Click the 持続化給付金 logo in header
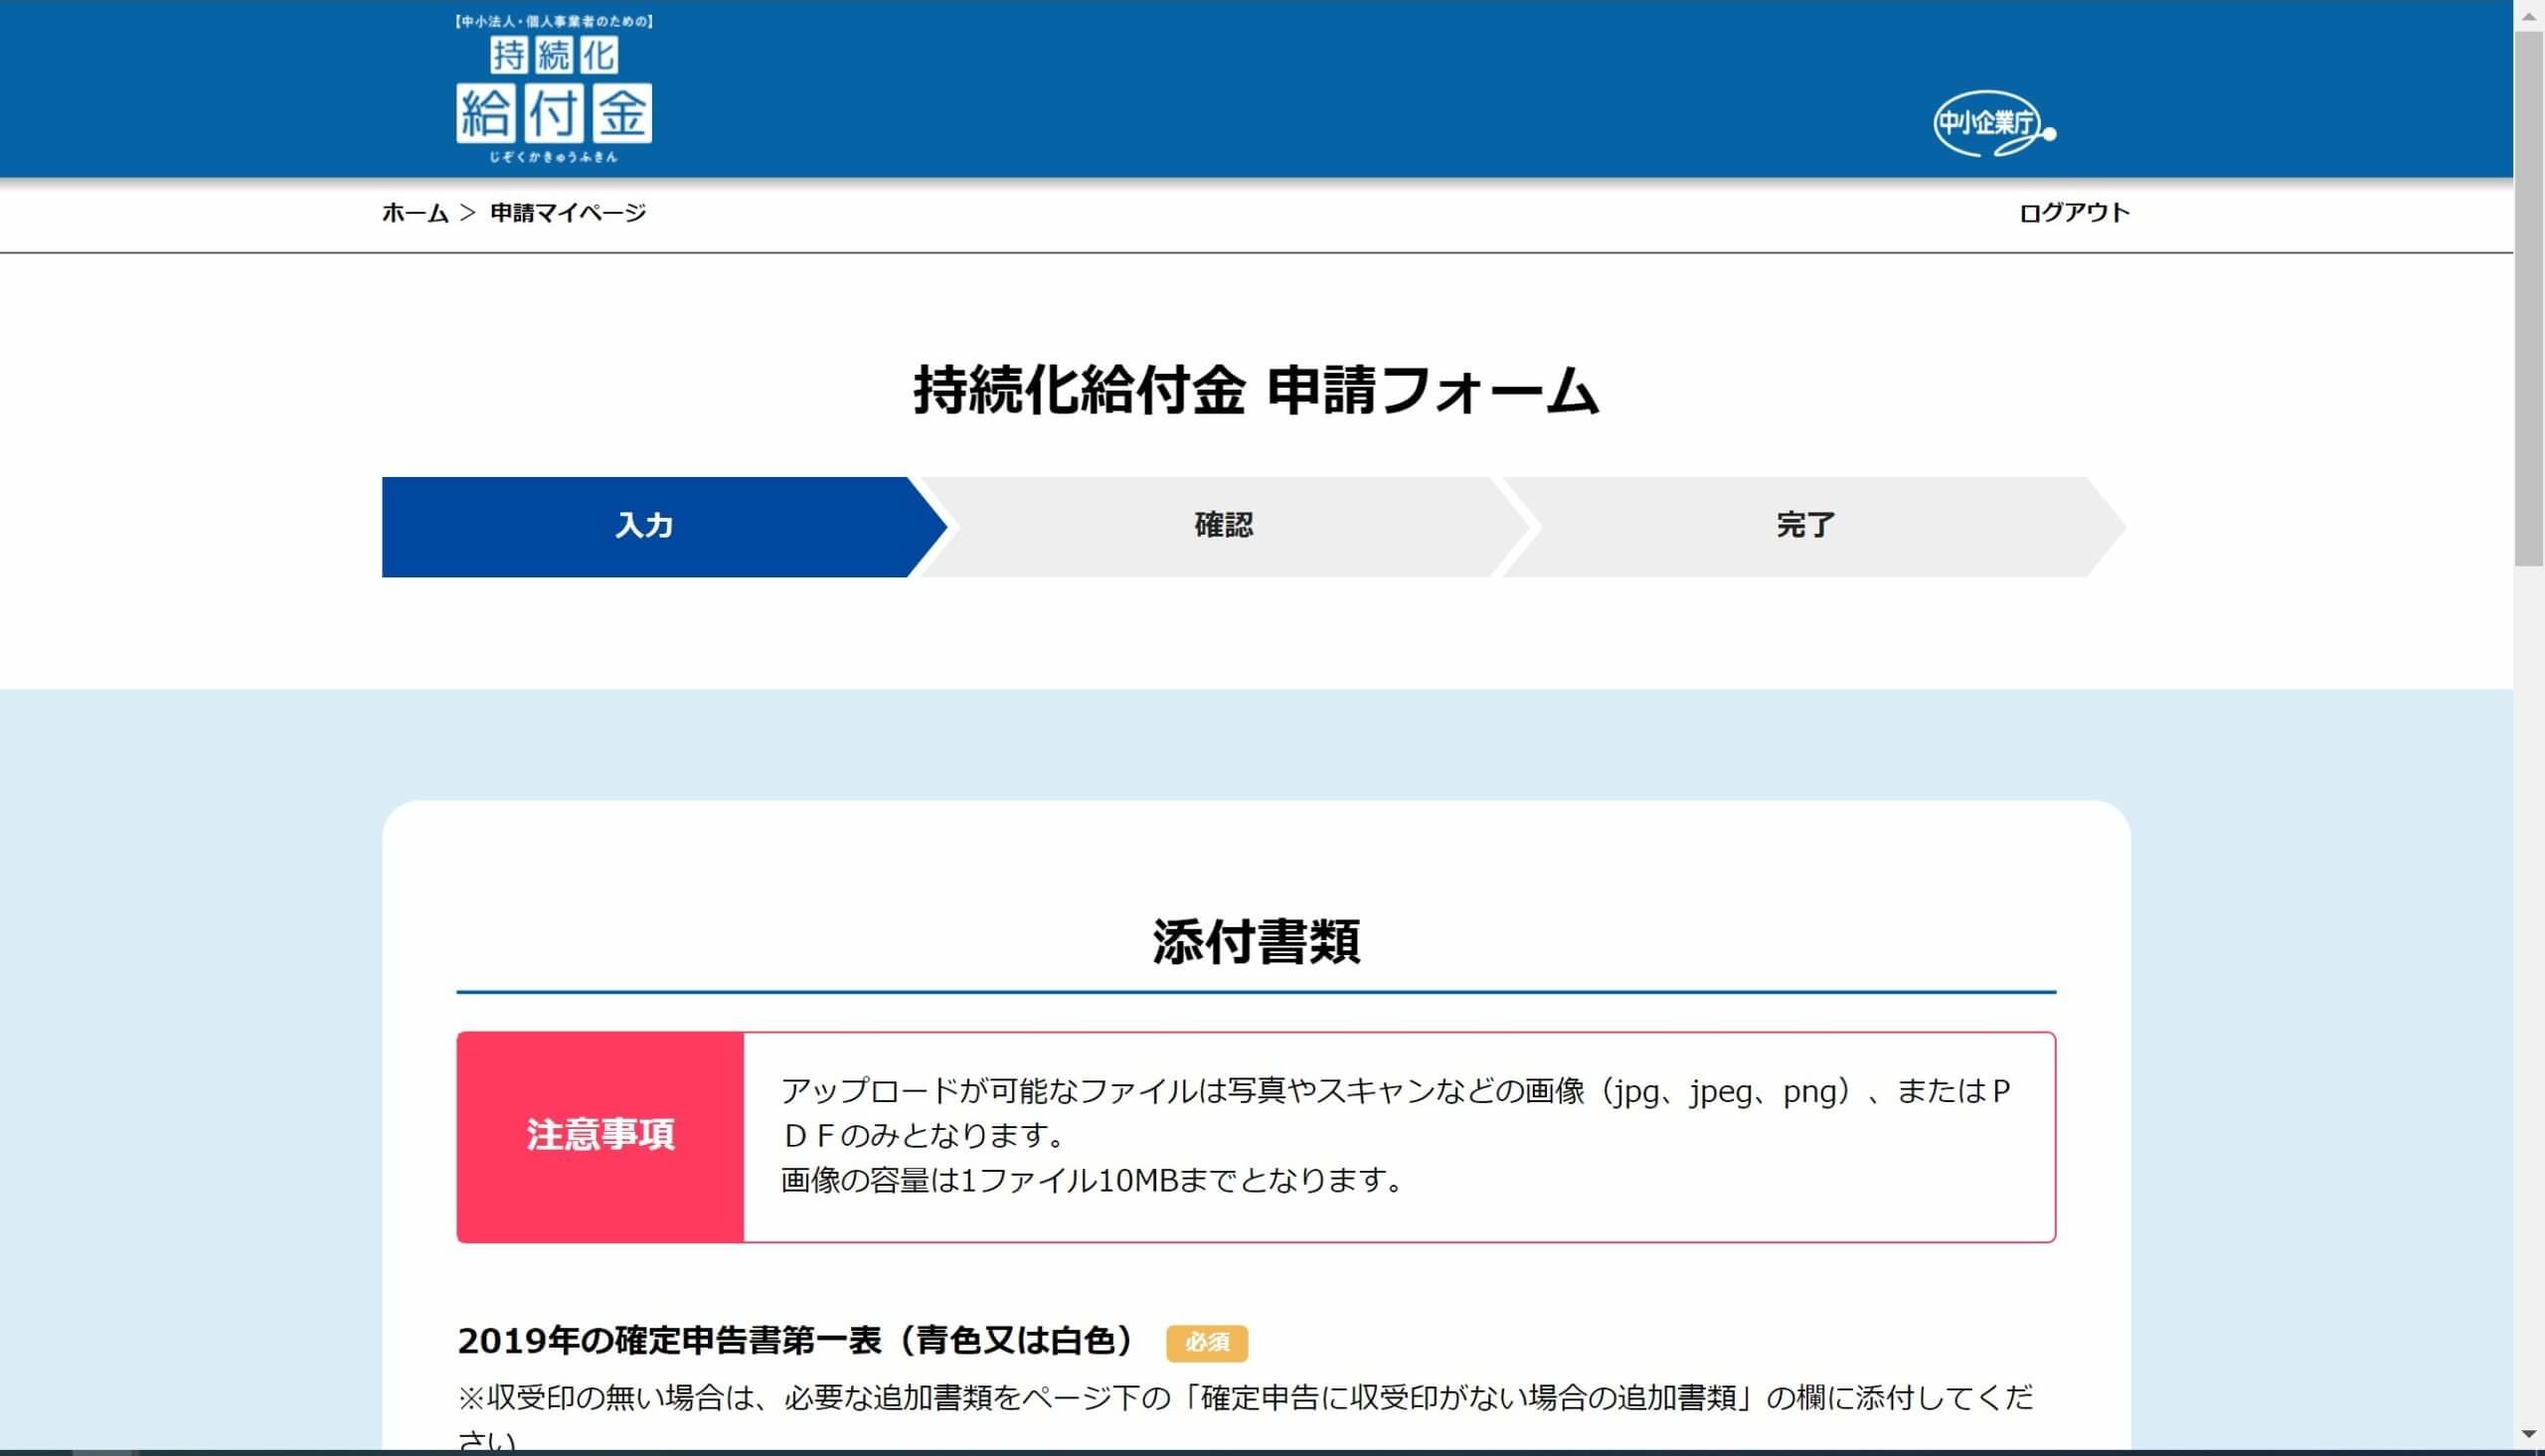 [x=554, y=89]
